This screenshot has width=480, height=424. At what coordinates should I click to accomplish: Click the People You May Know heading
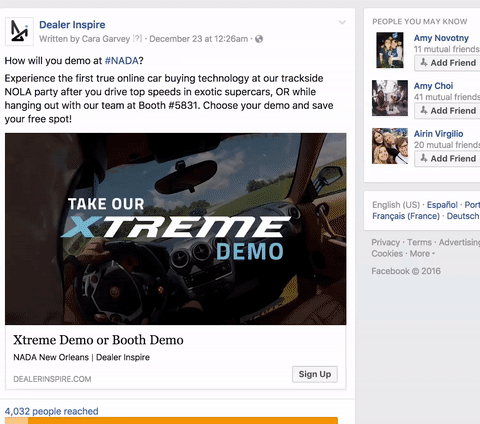point(420,22)
